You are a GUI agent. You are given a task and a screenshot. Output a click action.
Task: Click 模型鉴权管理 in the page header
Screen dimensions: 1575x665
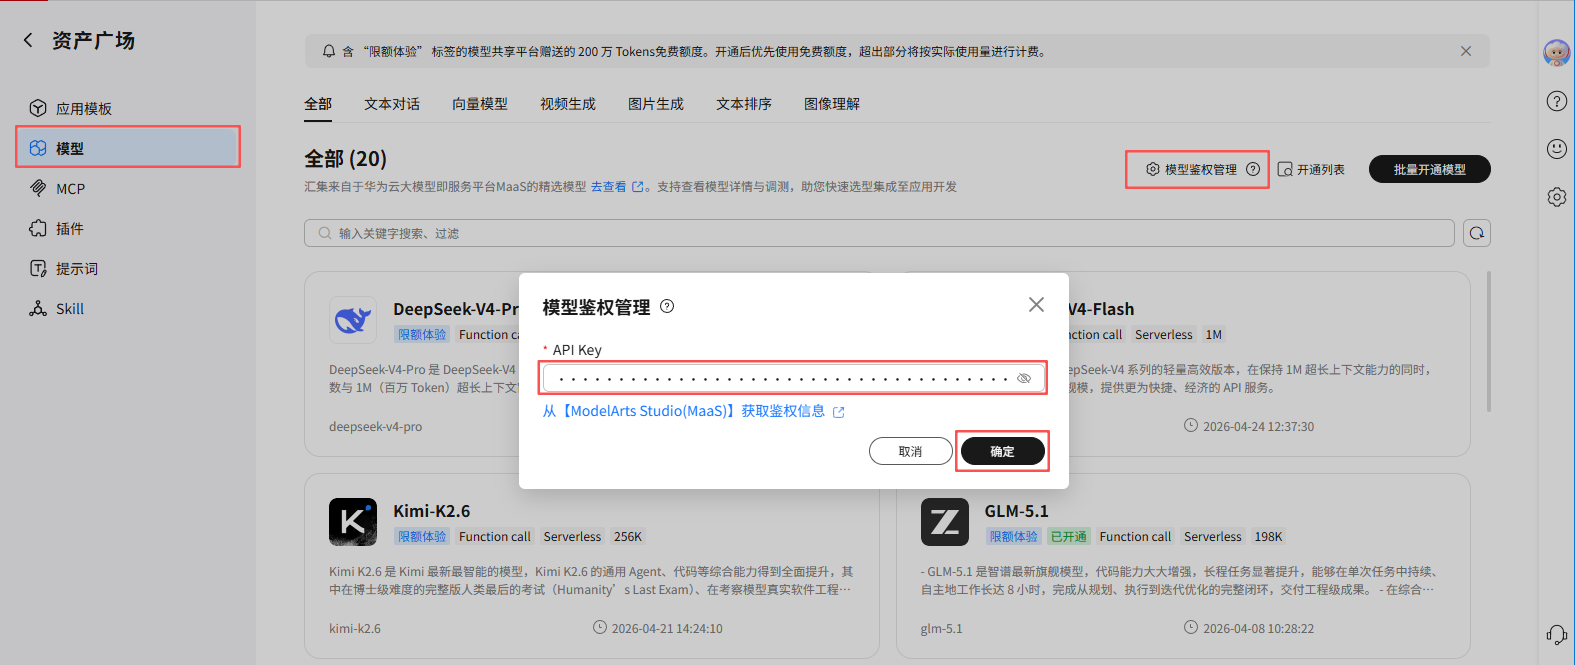pyautogui.click(x=1191, y=169)
